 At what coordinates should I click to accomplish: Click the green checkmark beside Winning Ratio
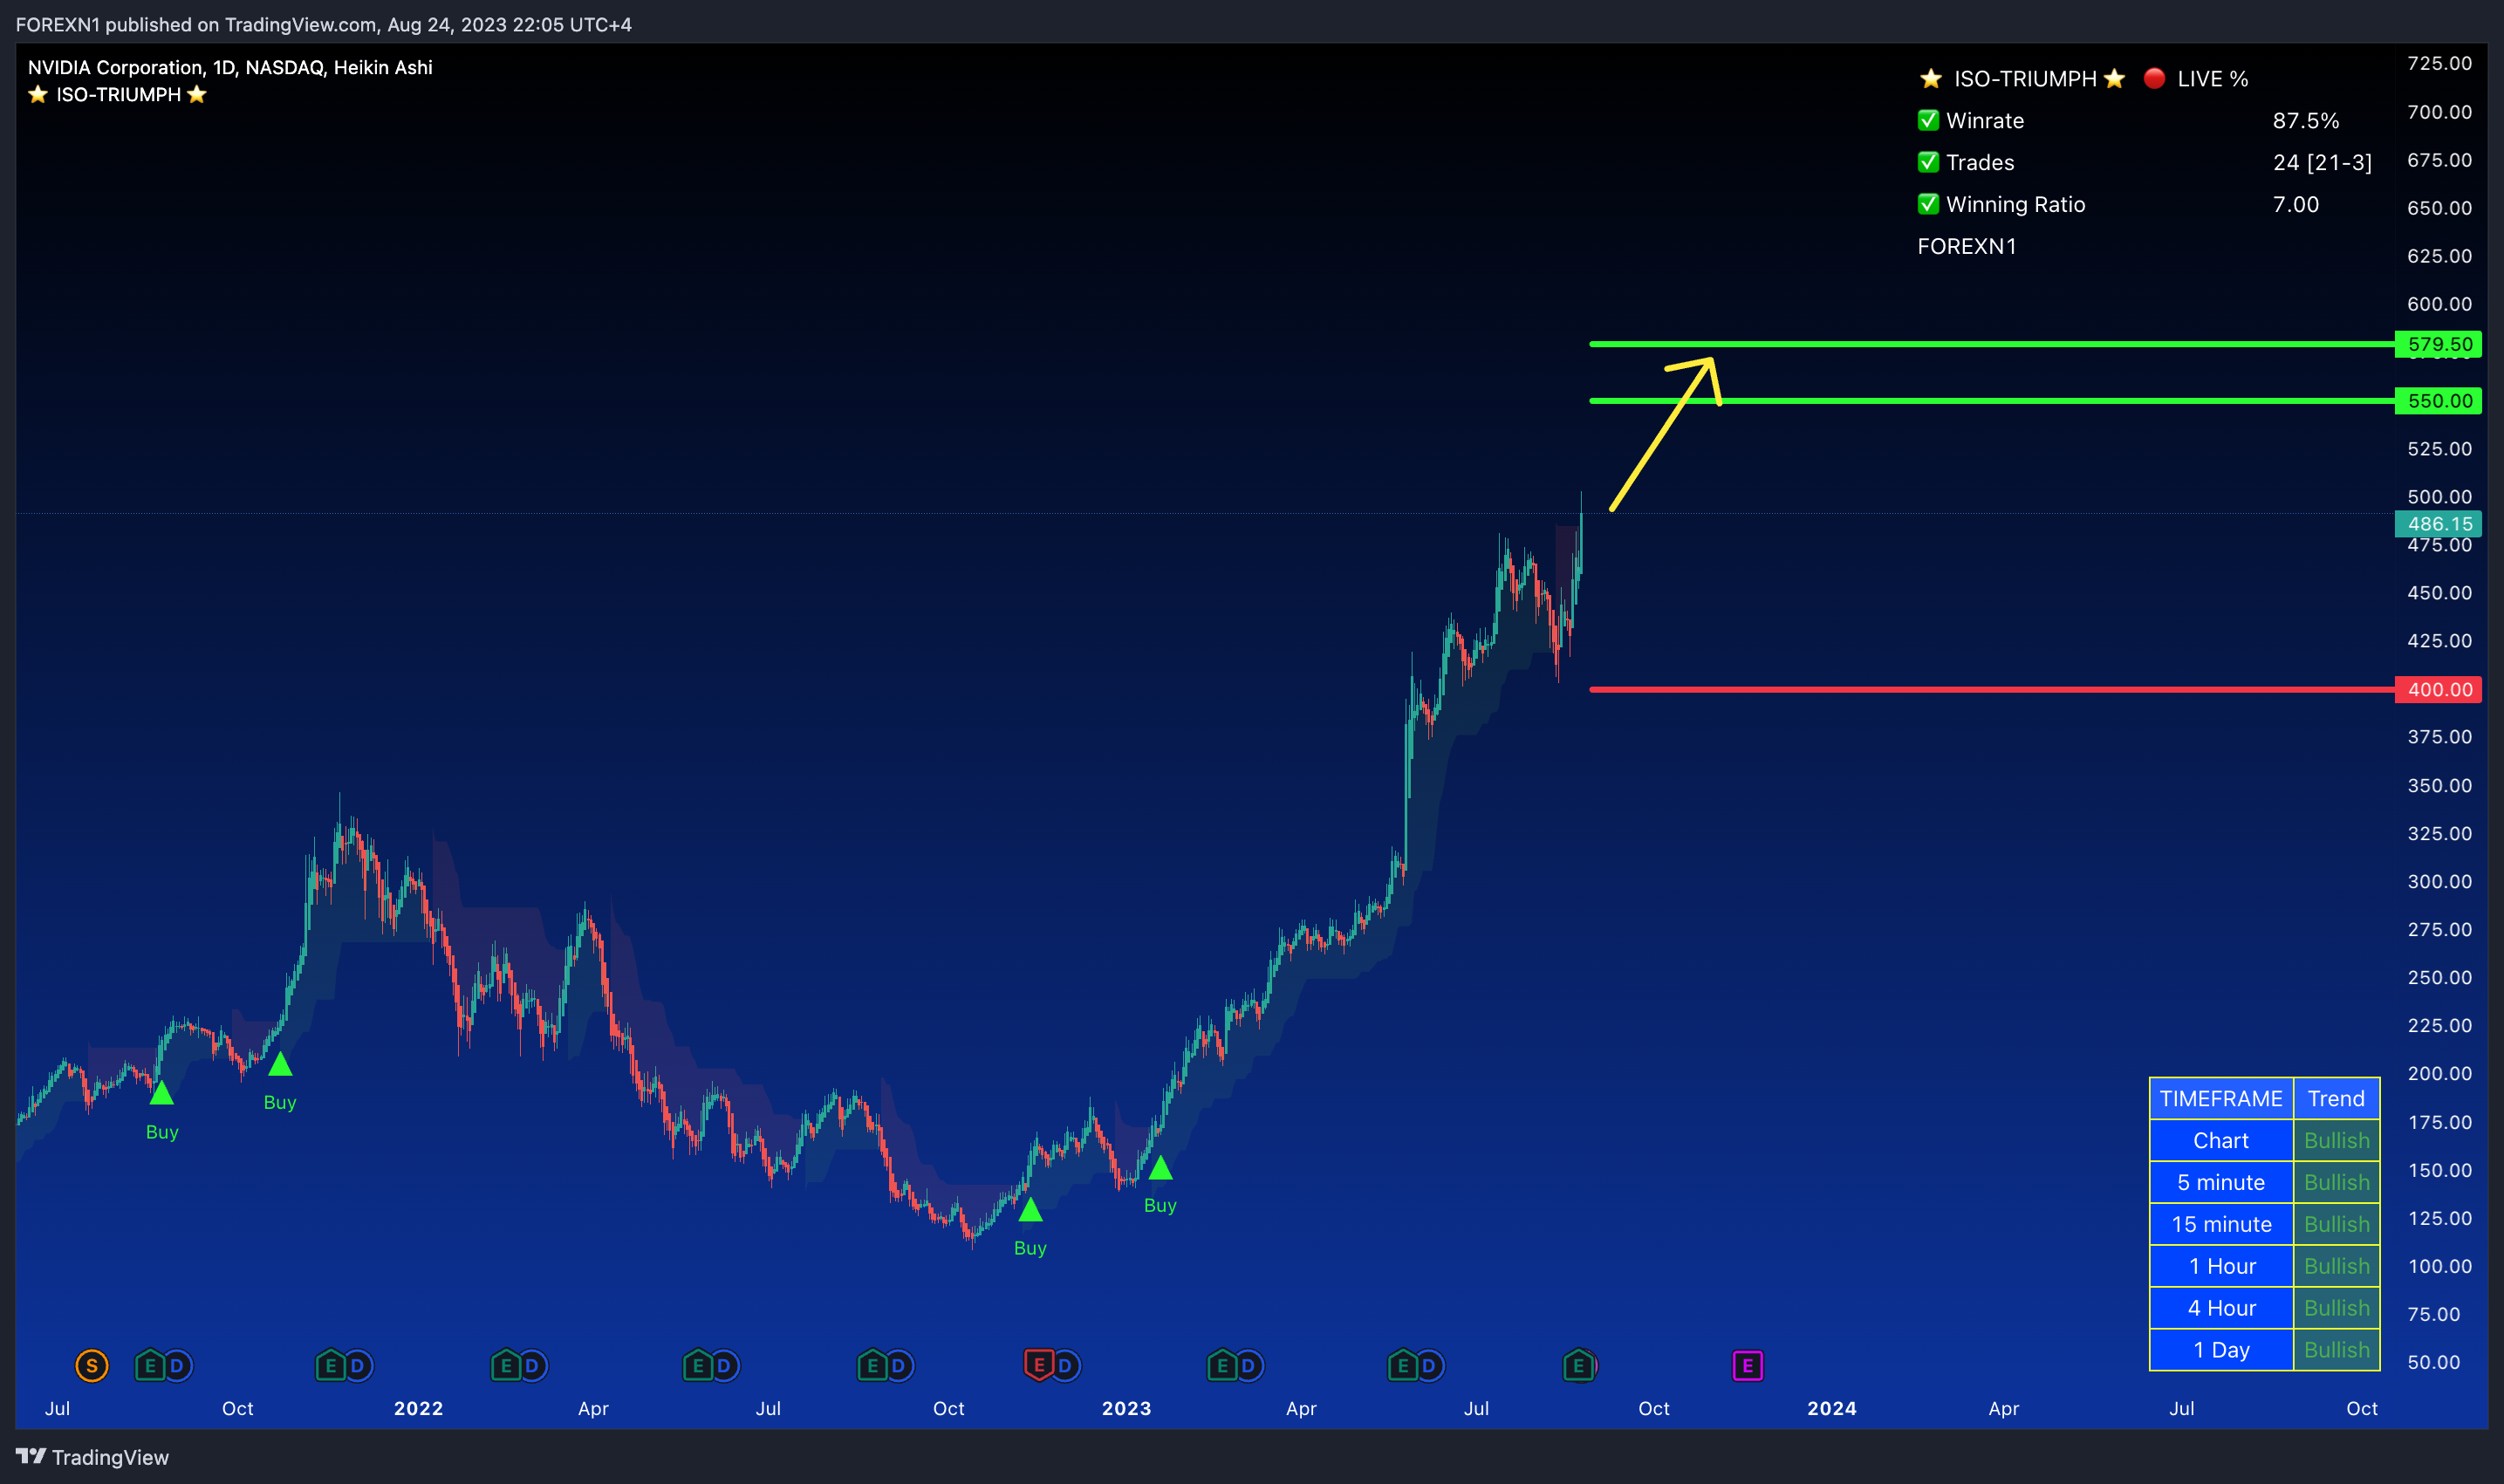coord(1928,204)
